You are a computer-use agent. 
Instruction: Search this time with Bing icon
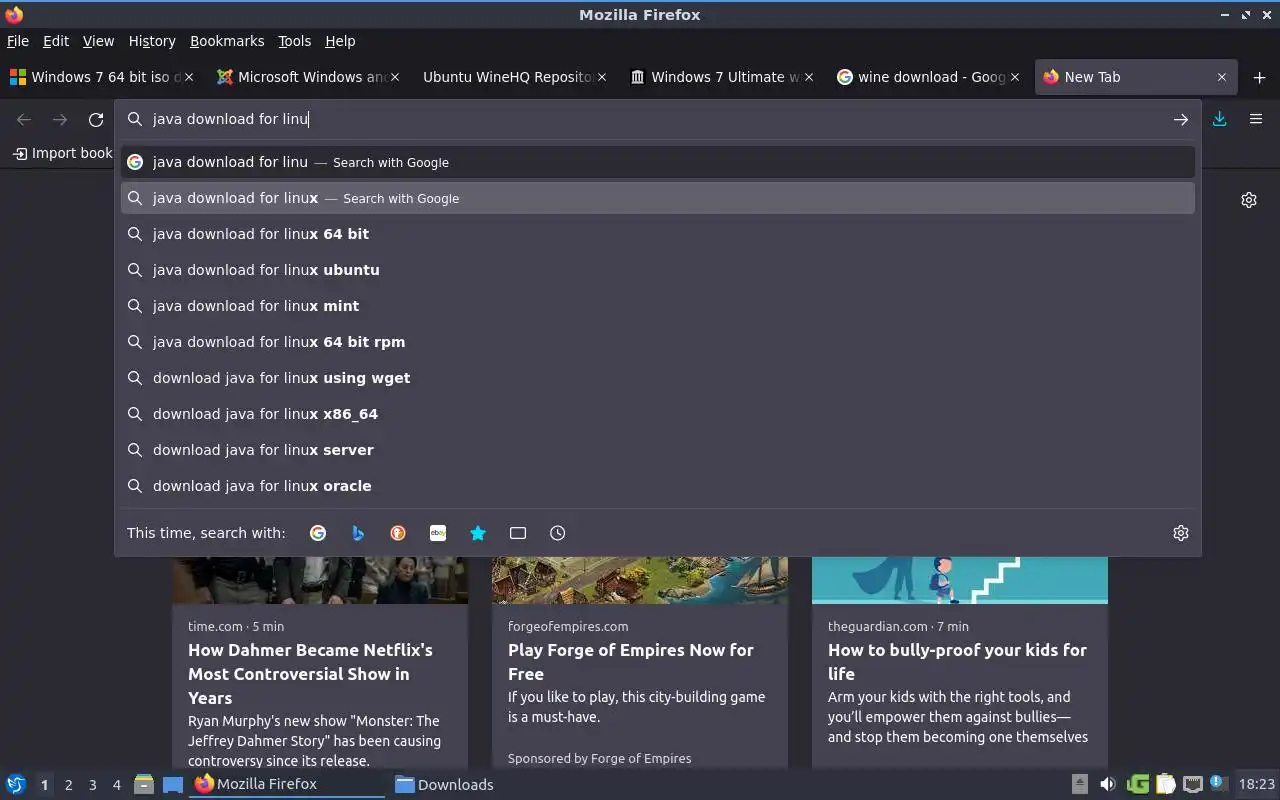(358, 533)
